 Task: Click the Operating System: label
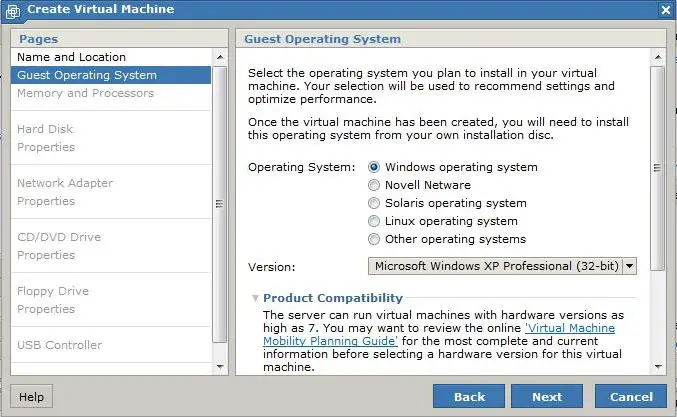click(x=301, y=167)
